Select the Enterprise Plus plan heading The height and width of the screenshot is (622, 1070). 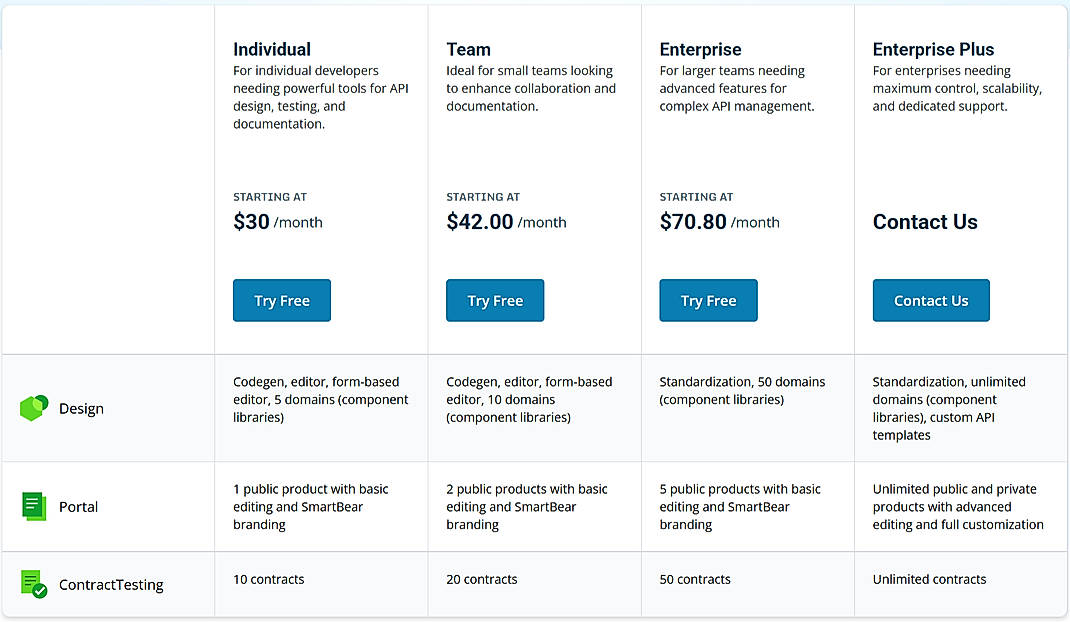[x=933, y=48]
